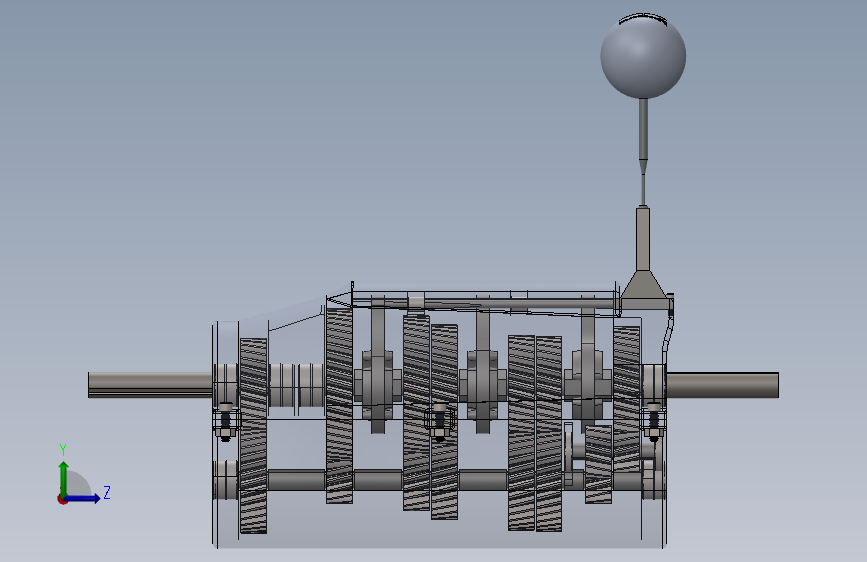Select the bolt on the right housing wall
The width and height of the screenshot is (867, 562).
tap(654, 422)
